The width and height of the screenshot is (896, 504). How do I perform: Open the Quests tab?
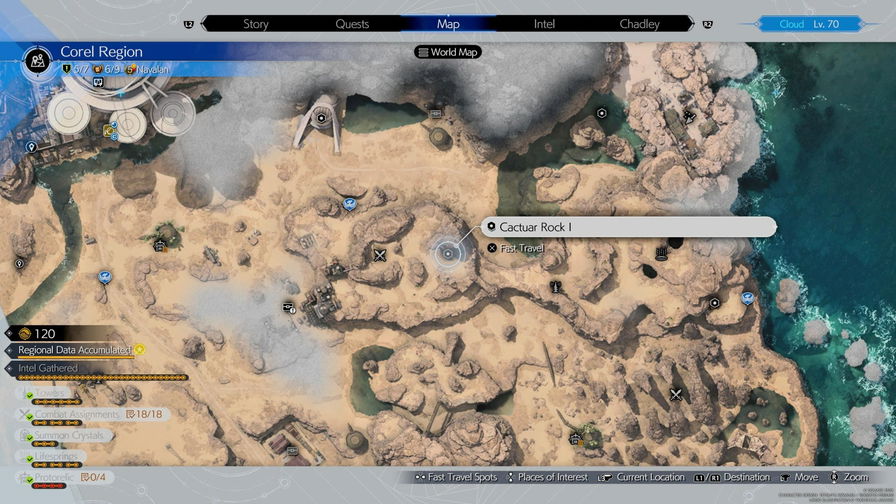352,24
